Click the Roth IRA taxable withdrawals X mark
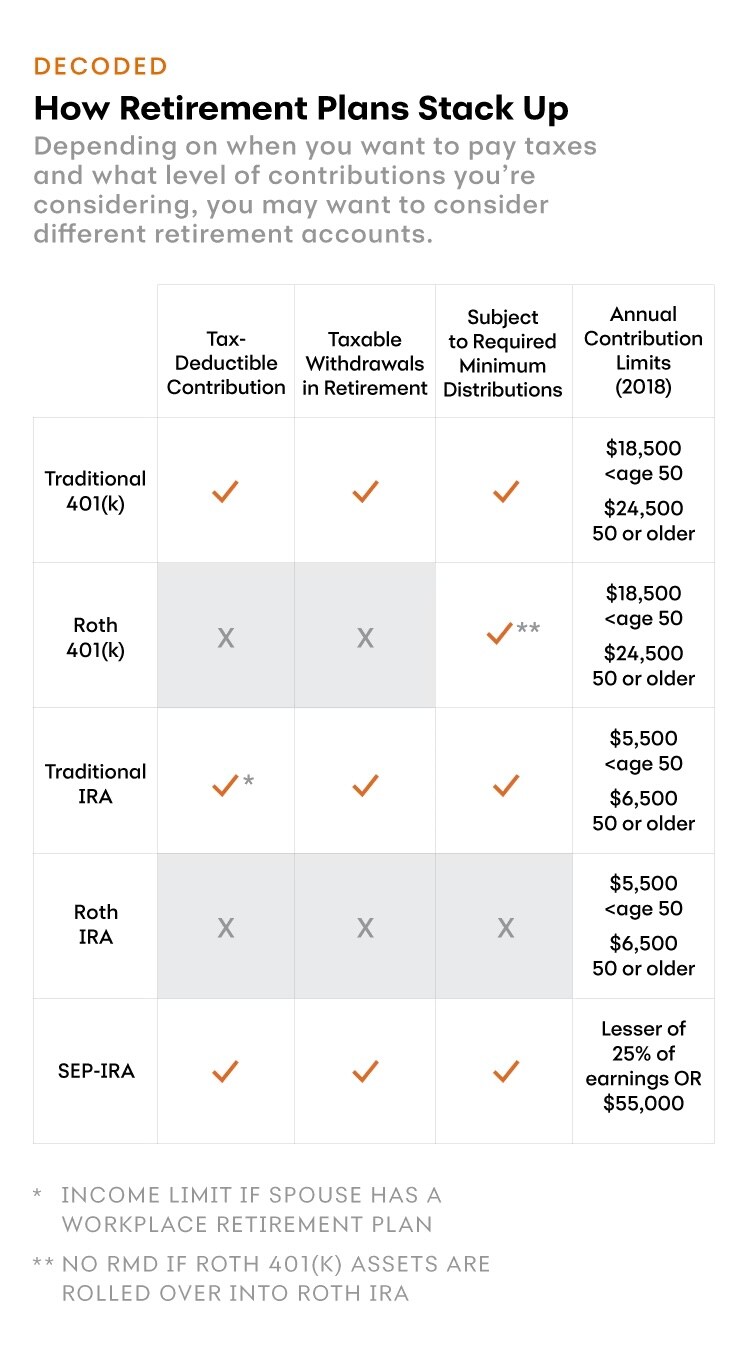Viewport: 750px width, 1358px height. pyautogui.click(x=365, y=927)
